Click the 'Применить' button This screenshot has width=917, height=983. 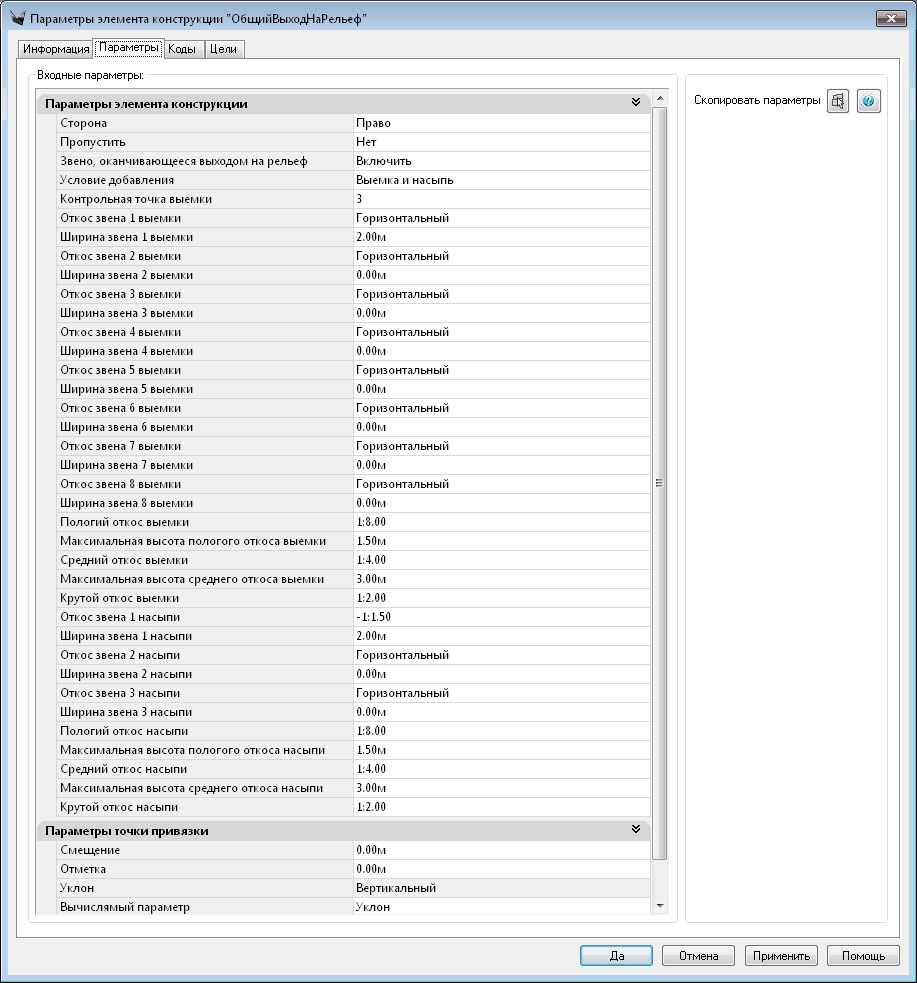tap(782, 956)
